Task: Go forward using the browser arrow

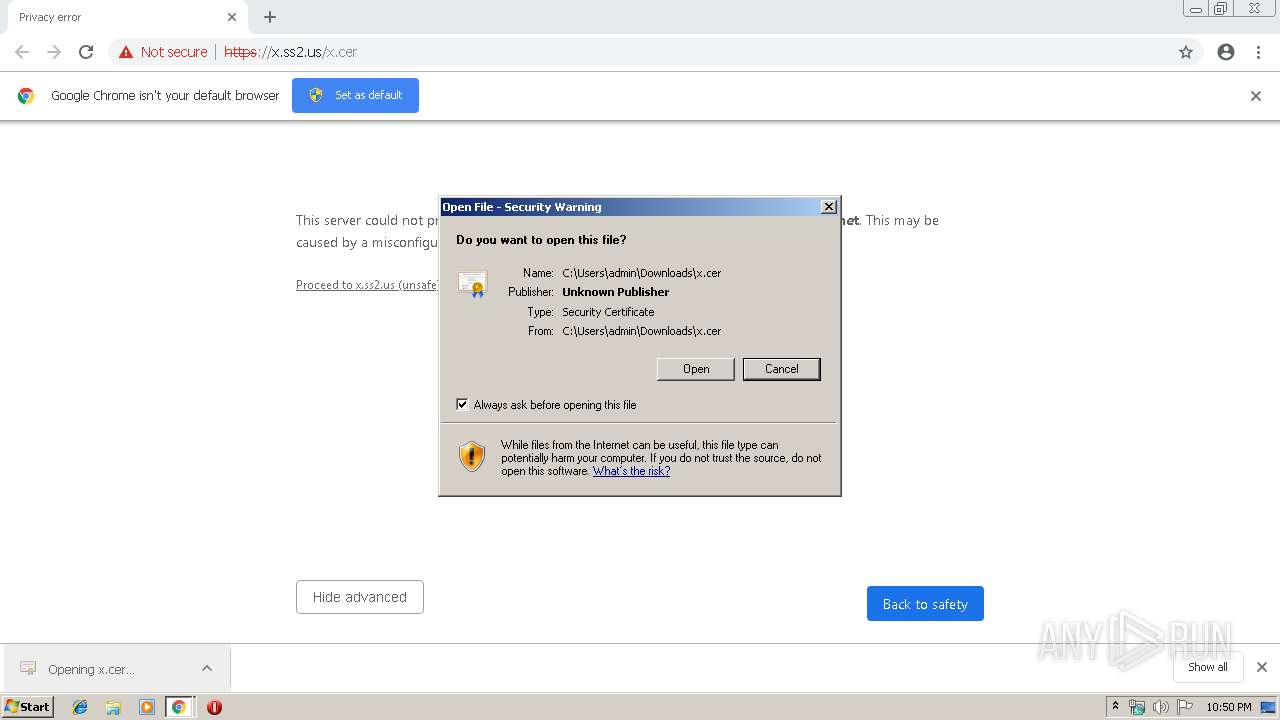Action: (54, 52)
